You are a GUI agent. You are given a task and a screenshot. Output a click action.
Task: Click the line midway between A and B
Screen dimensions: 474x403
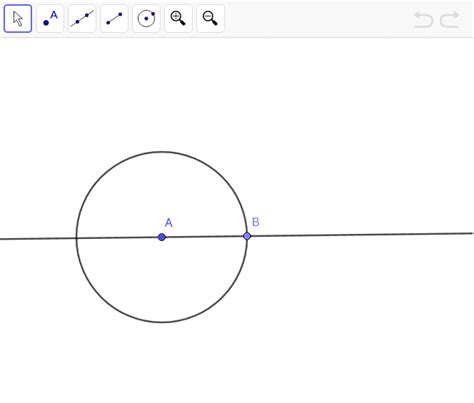coord(204,237)
